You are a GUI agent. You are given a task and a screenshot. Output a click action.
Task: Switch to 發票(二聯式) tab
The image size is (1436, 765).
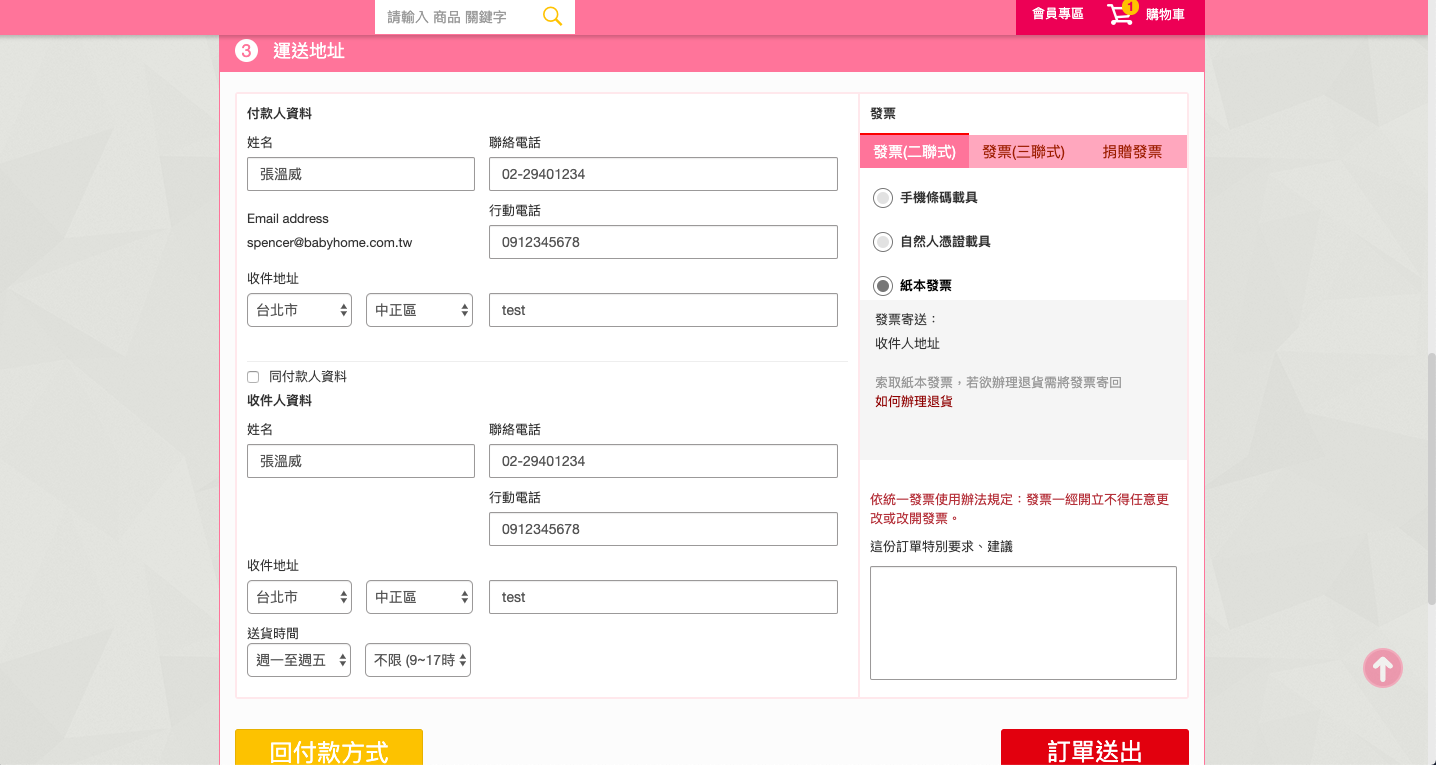(x=914, y=152)
